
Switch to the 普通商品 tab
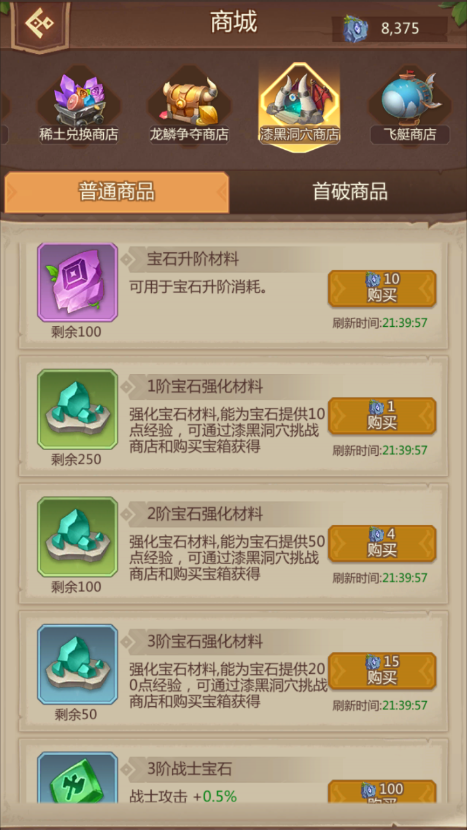pyautogui.click(x=116, y=192)
